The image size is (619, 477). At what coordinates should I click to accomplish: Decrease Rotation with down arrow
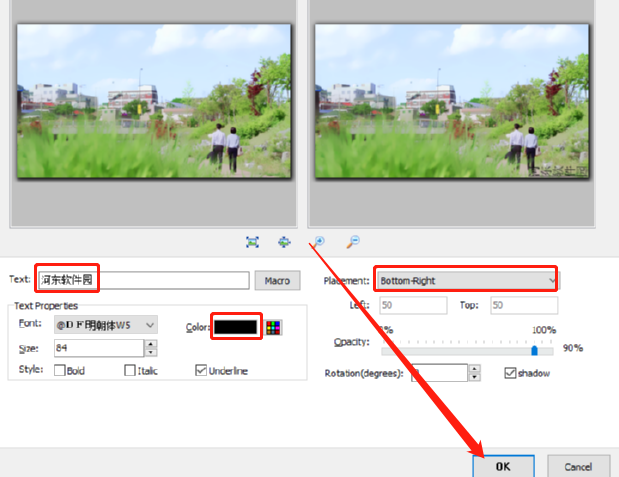(474, 377)
